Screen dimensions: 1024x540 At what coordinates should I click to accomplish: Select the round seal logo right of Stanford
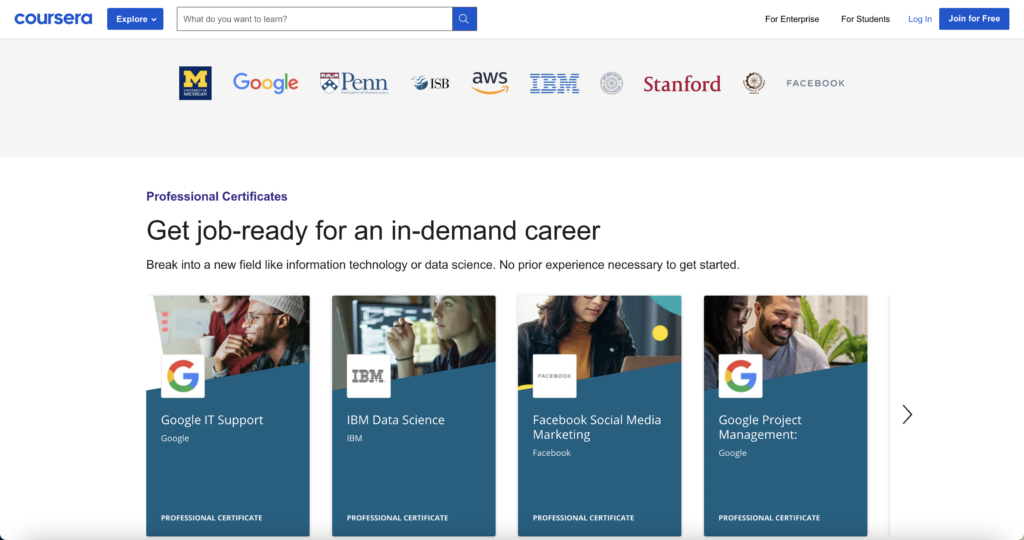coord(754,83)
